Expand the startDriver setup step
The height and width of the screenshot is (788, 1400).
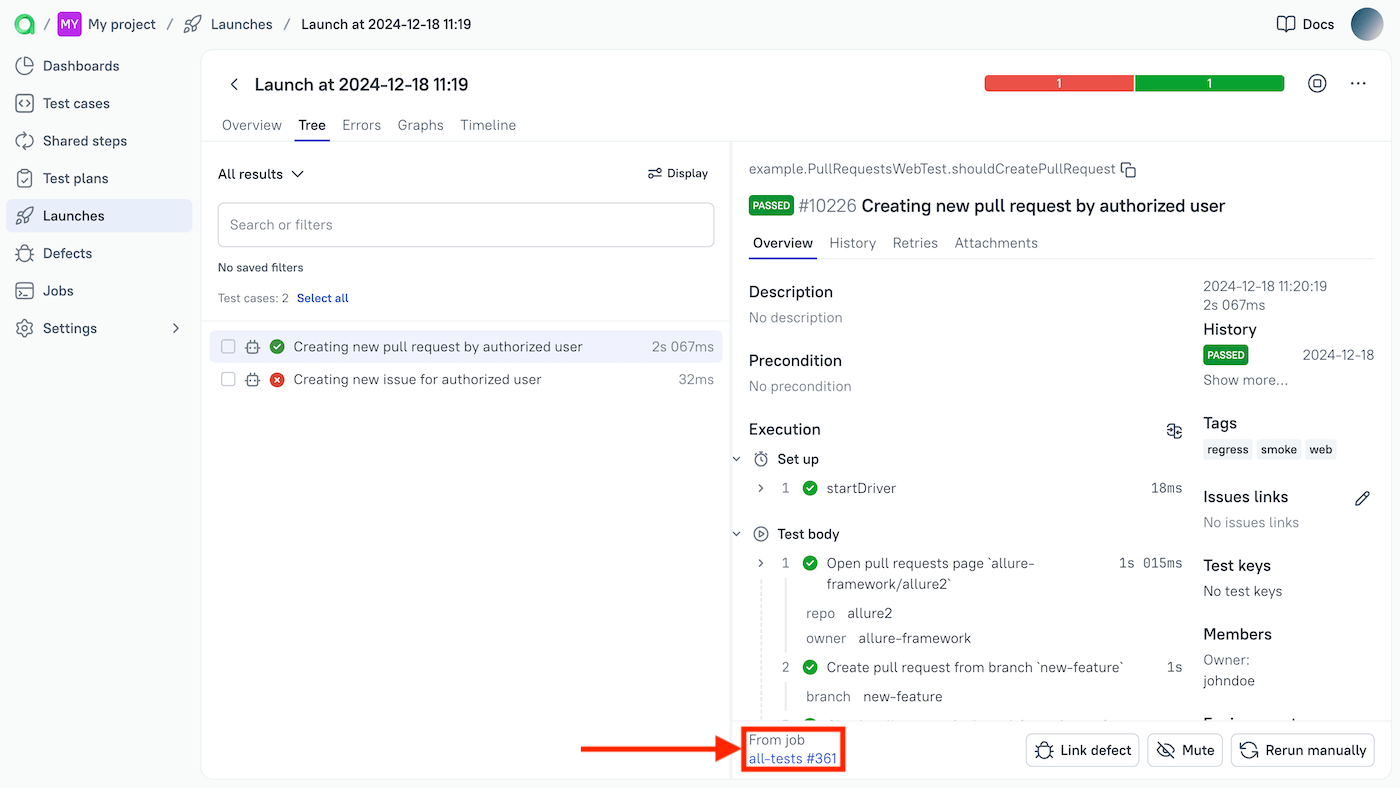point(760,488)
